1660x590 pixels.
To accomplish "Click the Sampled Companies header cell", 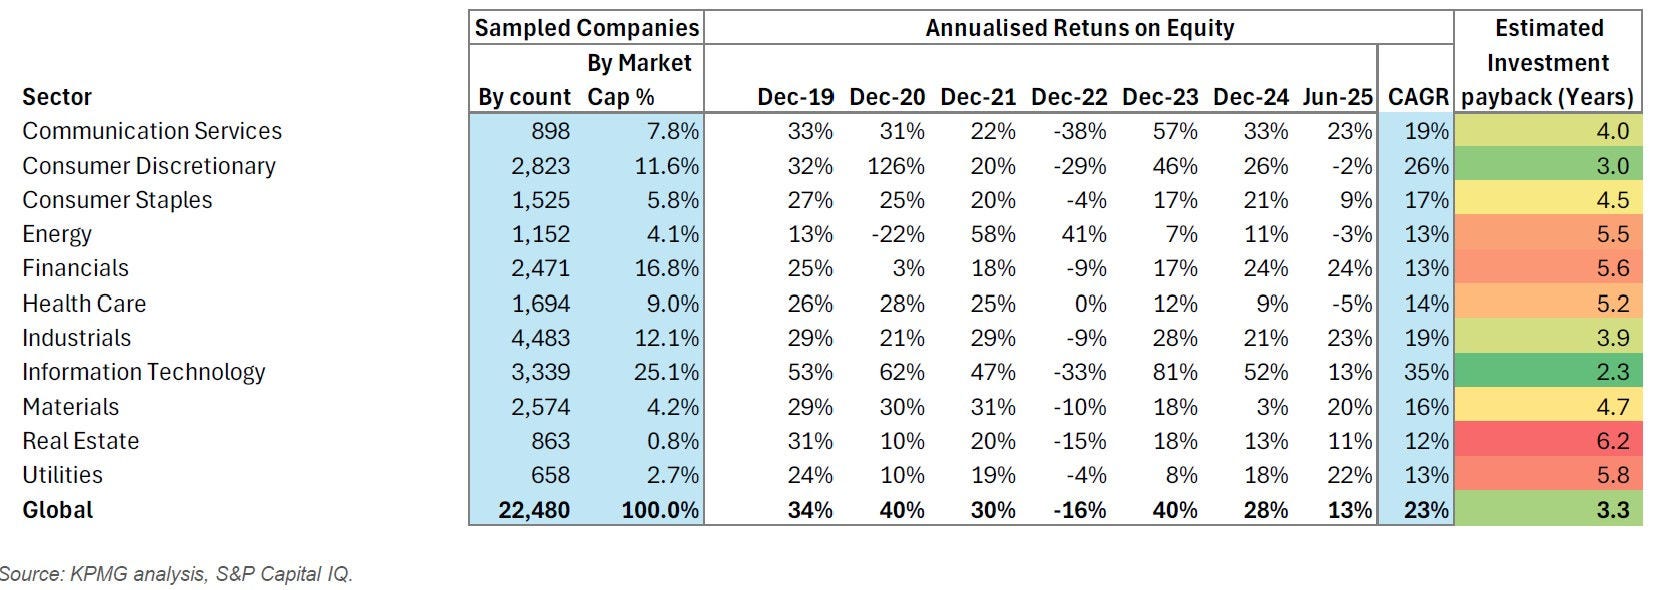I will (586, 28).
